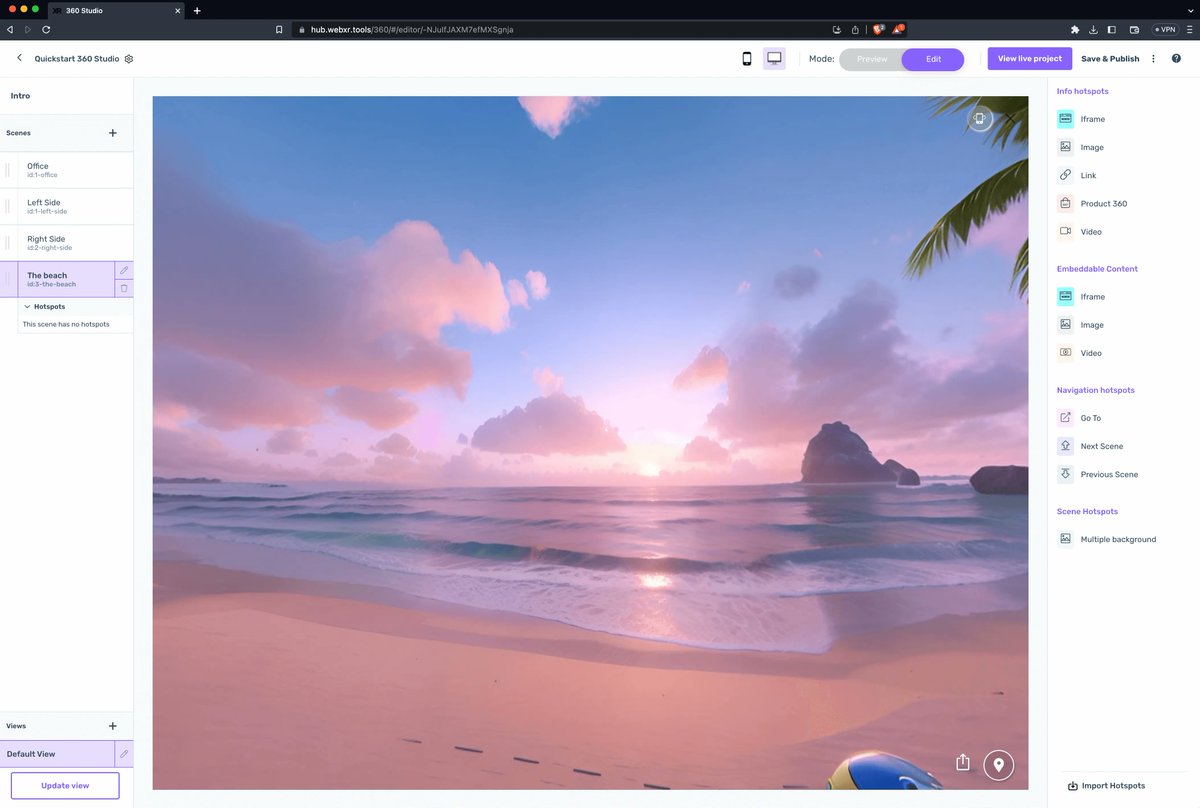1200x808 pixels.
Task: Select the Office scene
Action: (60, 169)
